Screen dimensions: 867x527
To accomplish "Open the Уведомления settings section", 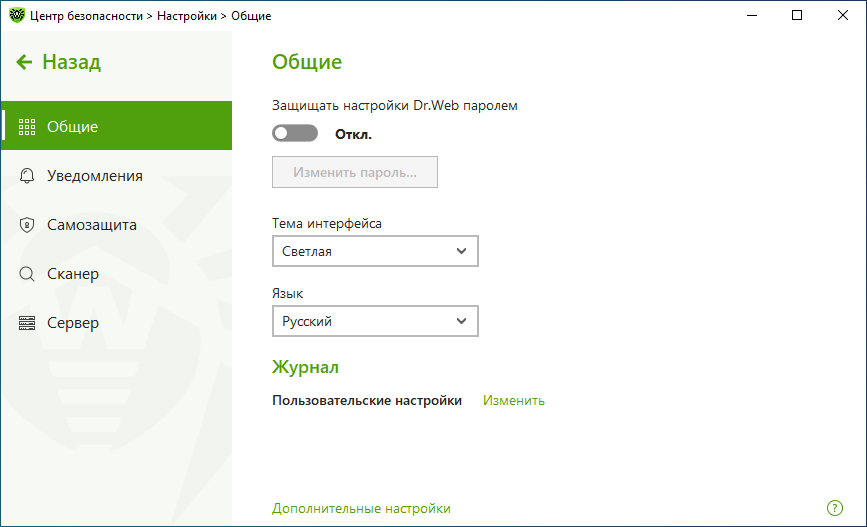I will click(x=117, y=175).
